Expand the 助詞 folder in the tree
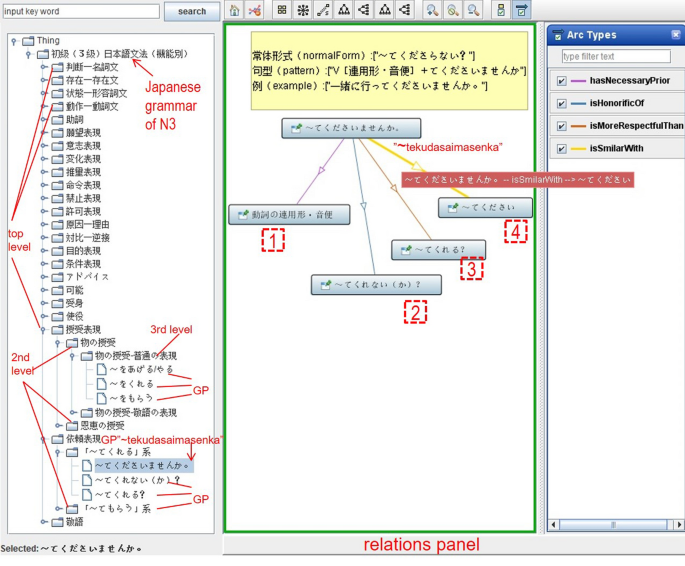 [x=43, y=119]
